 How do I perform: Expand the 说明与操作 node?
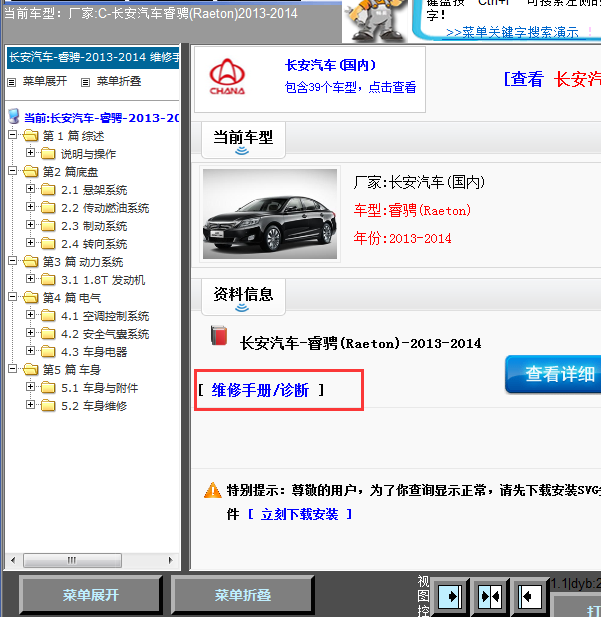pyautogui.click(x=30, y=152)
